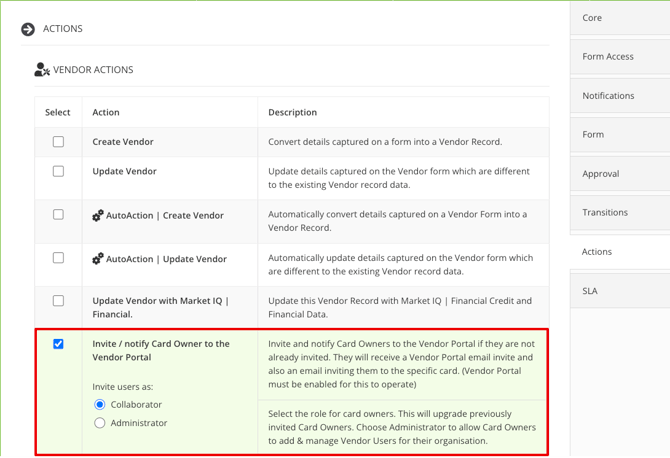Select the AutoAction Update Vendor checkbox
The height and width of the screenshot is (458, 670).
pos(58,258)
